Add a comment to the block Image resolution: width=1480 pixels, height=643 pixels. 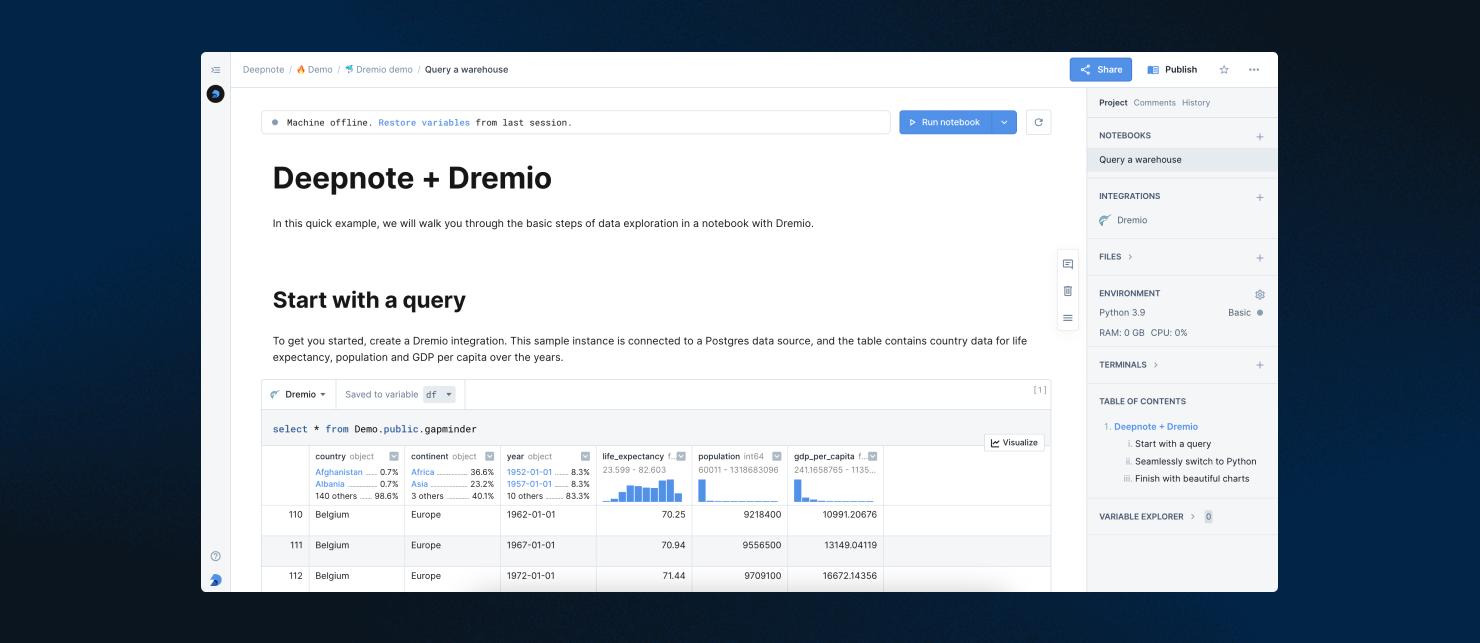tap(1068, 264)
